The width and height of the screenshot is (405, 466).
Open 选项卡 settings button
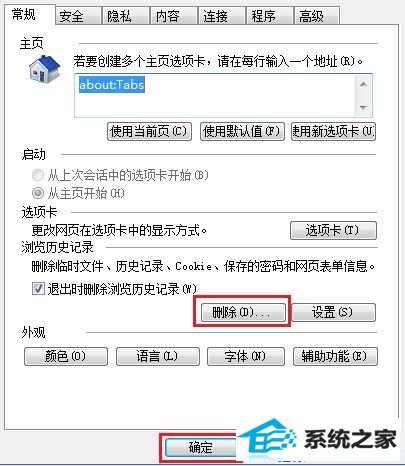tap(333, 230)
